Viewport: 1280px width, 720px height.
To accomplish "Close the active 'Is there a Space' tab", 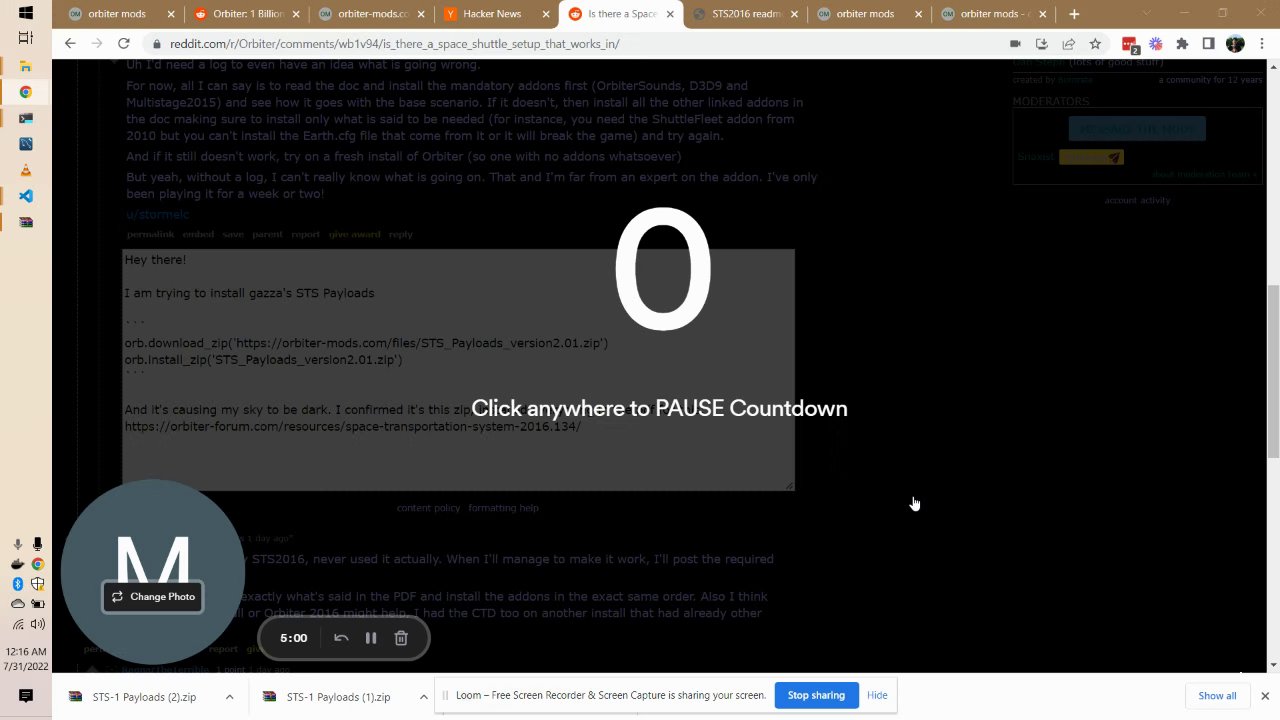I will (x=669, y=14).
